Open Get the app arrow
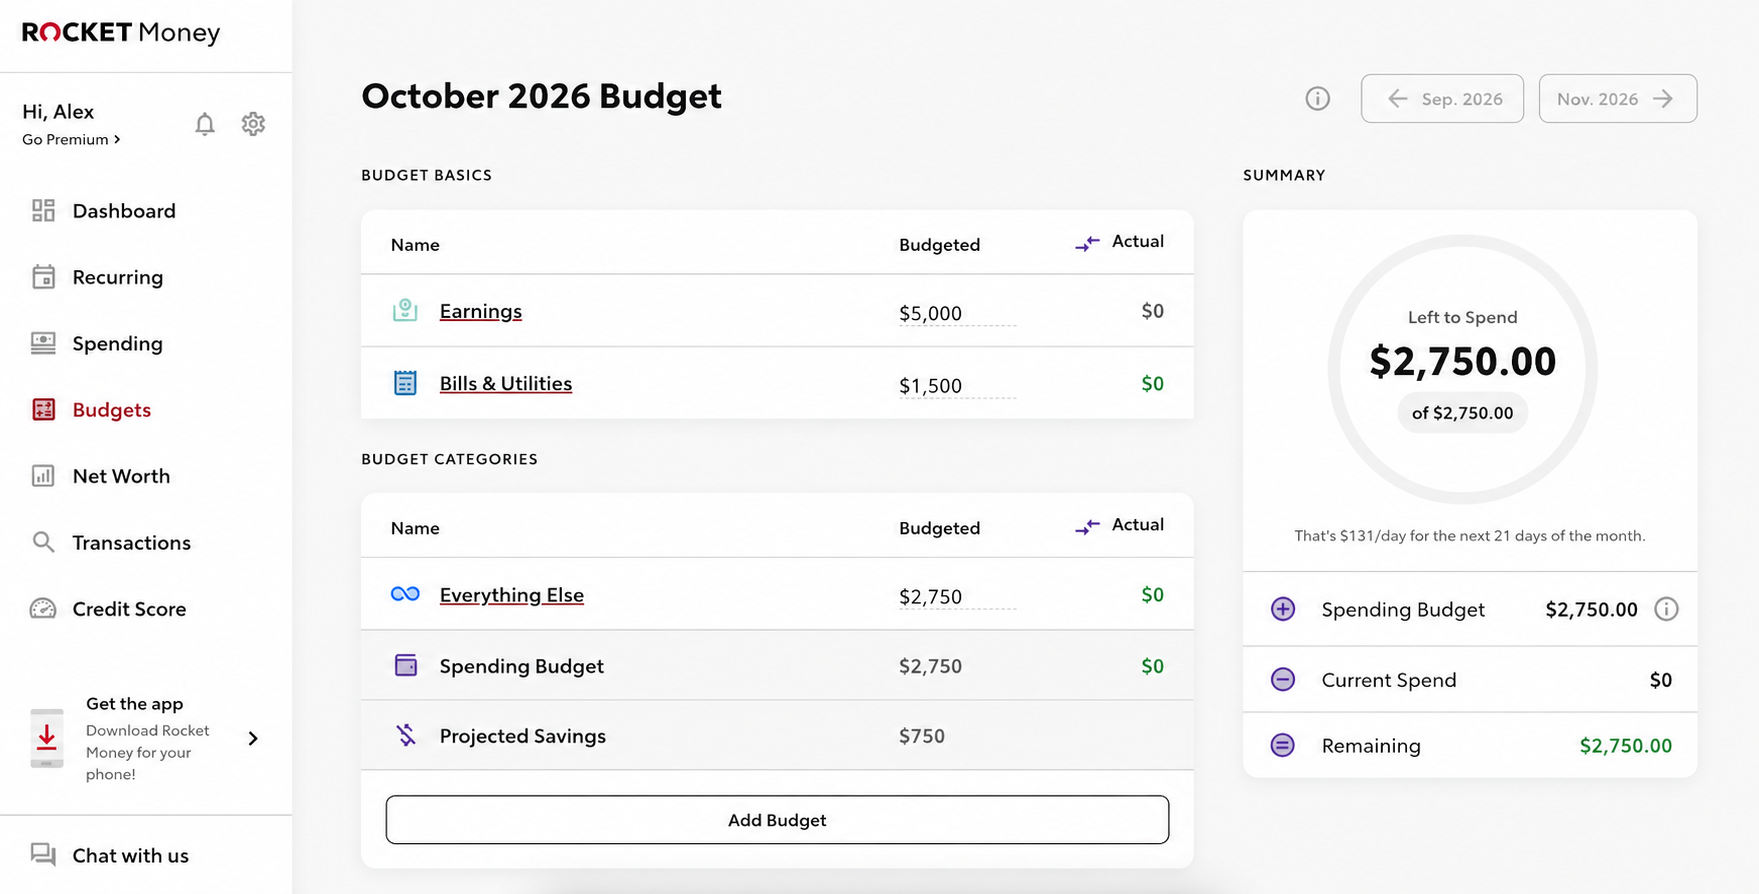Screen dimensions: 1759x894 253,738
